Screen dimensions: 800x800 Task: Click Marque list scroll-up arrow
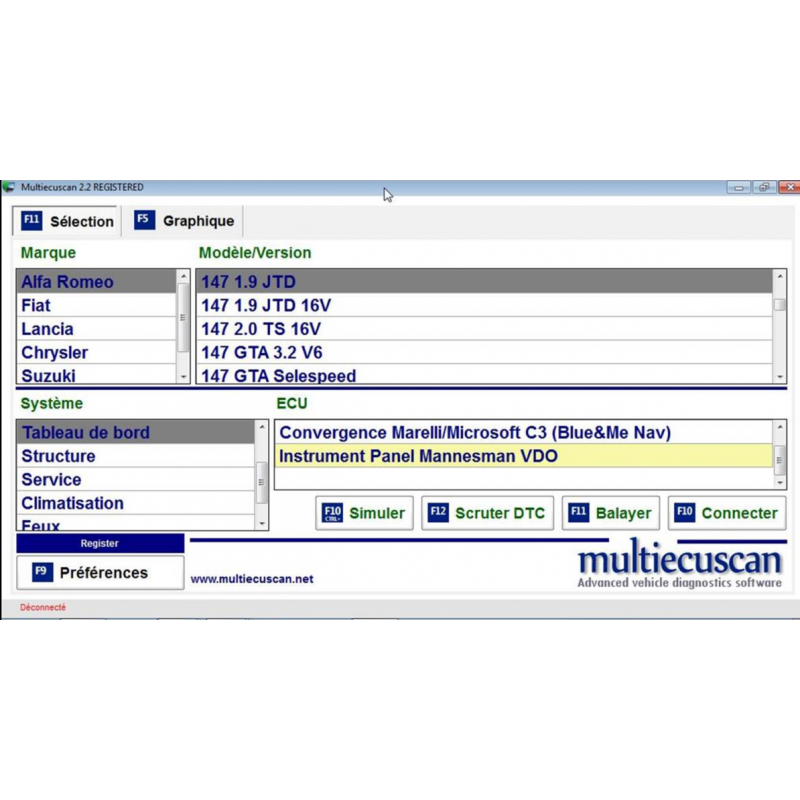[184, 276]
